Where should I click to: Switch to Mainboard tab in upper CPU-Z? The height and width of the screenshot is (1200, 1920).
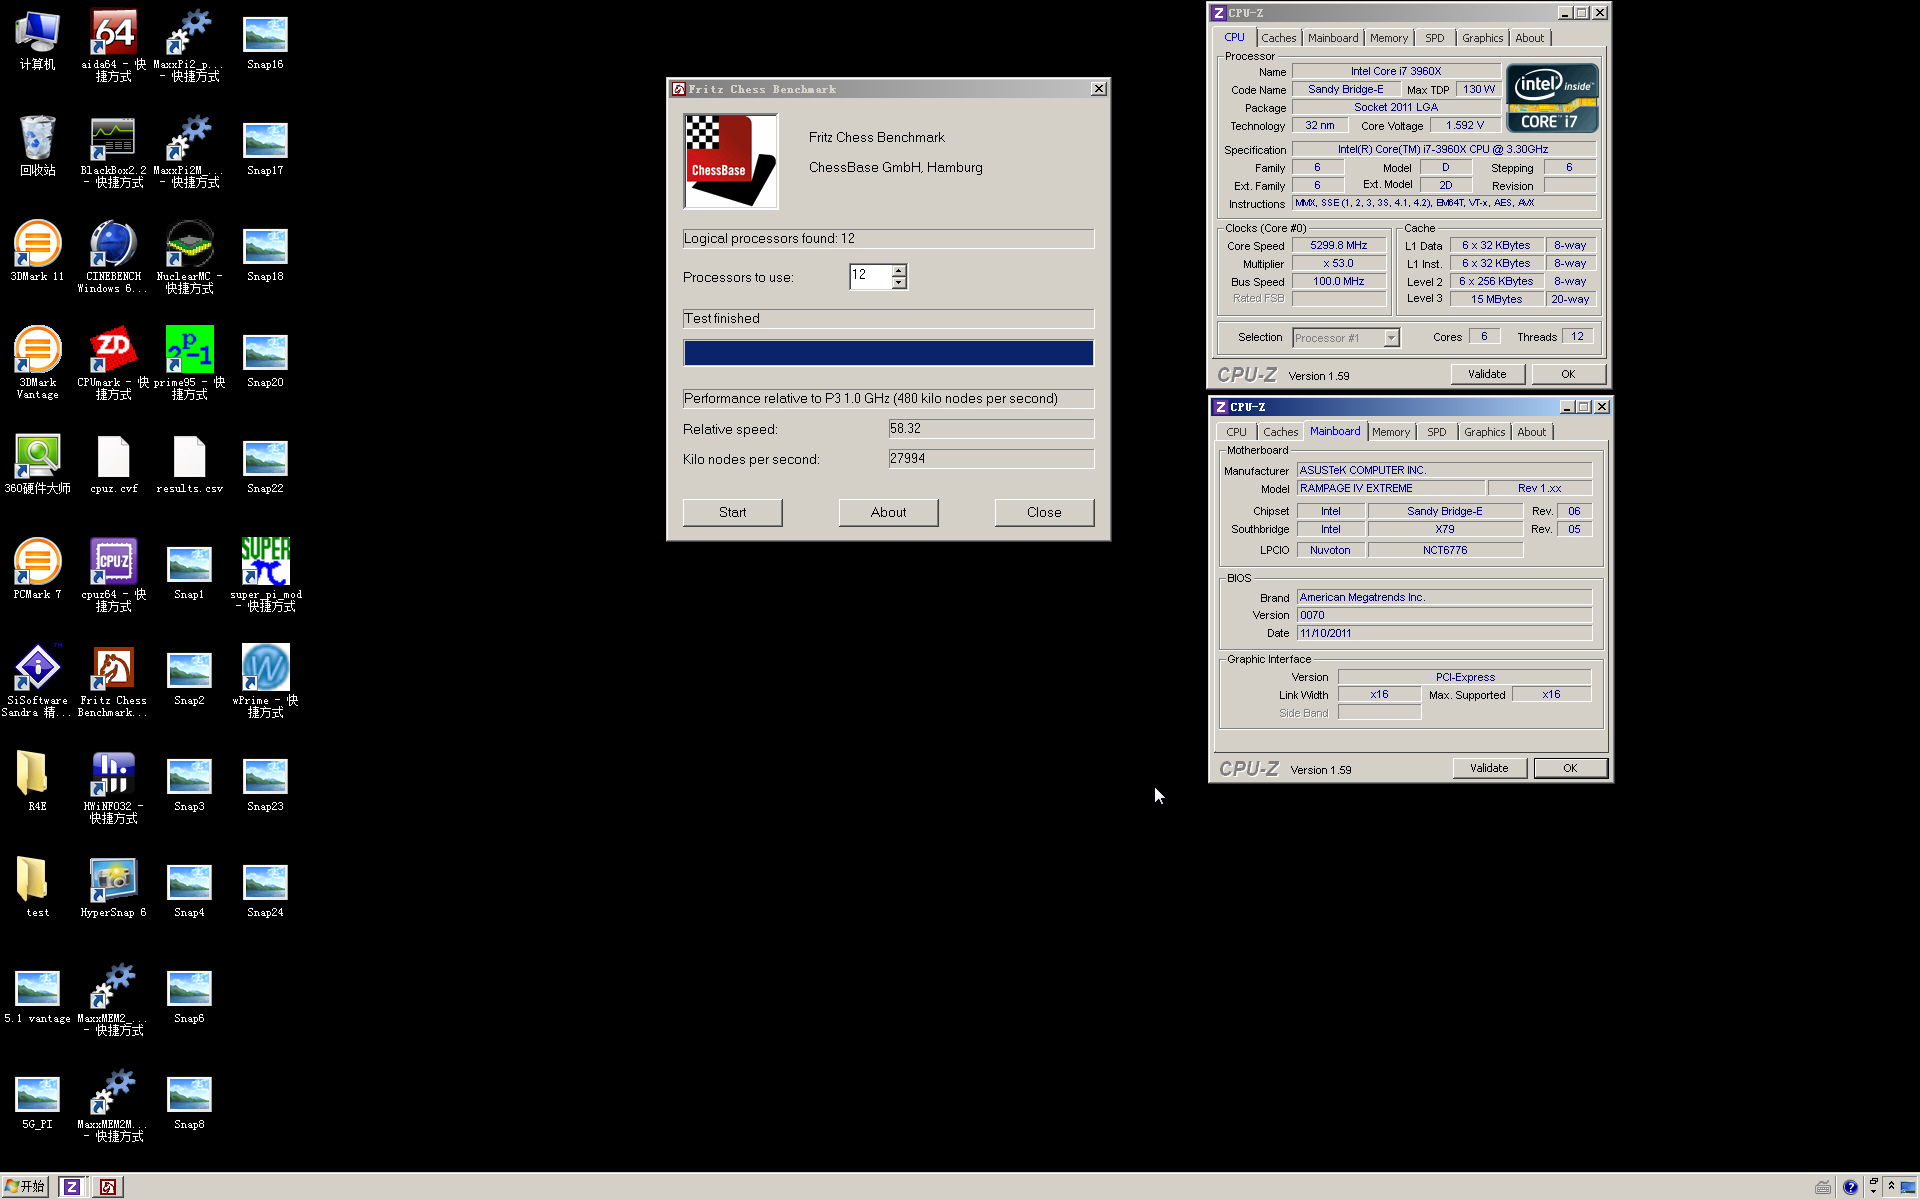[1333, 38]
